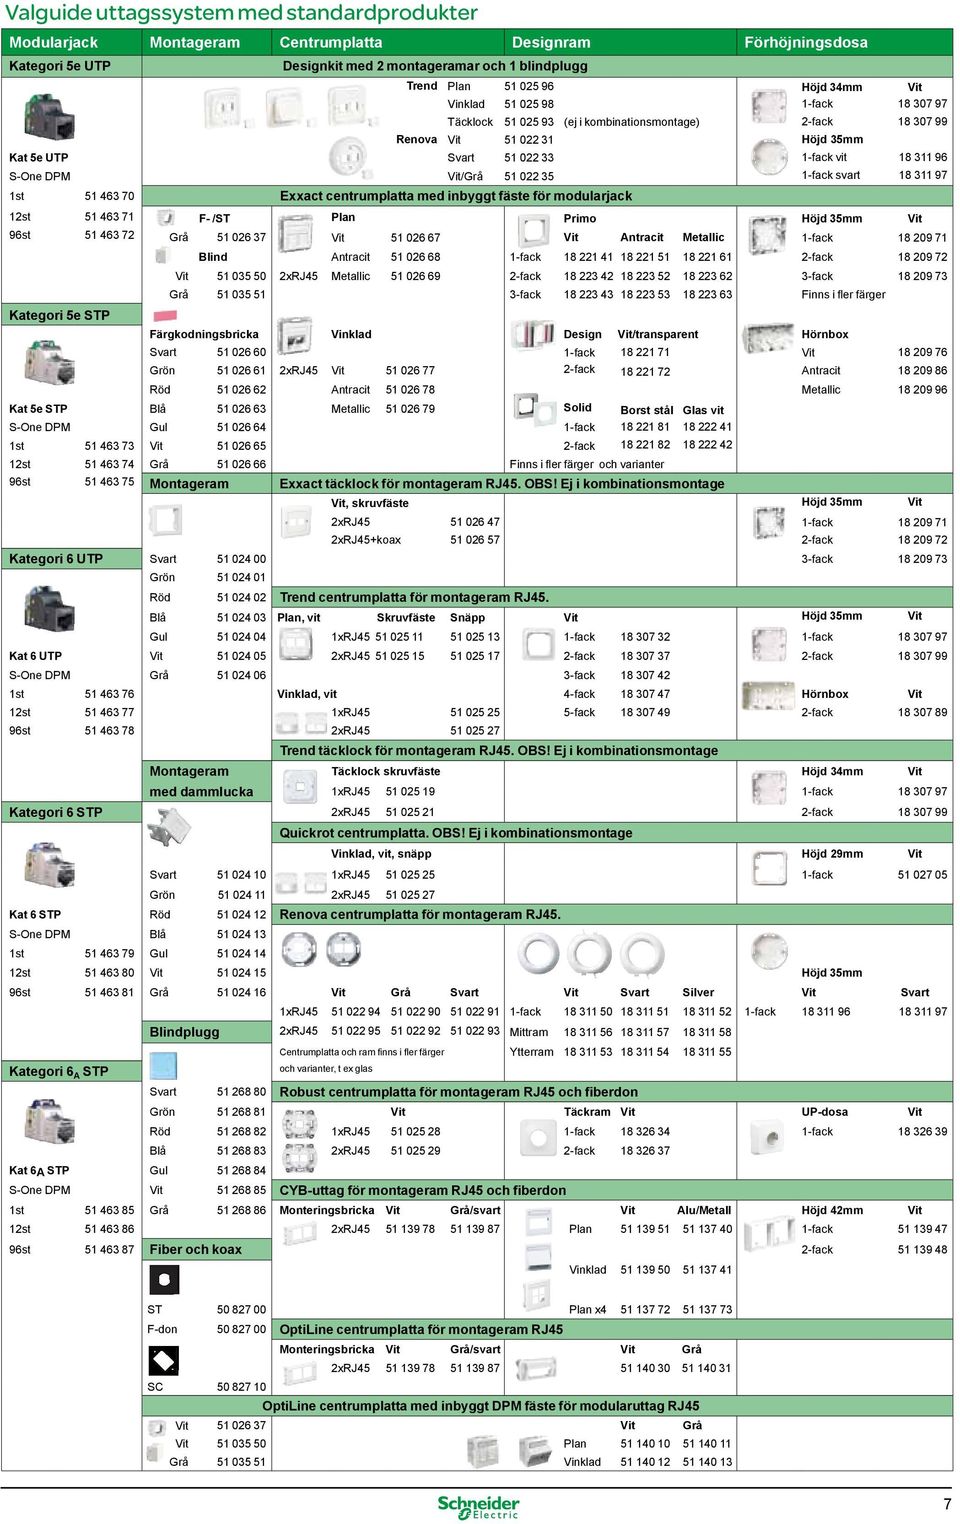This screenshot has height=1524, width=960.
Task: Click Hörnbox Metallic number 18 209 96
Action: pos(922,390)
